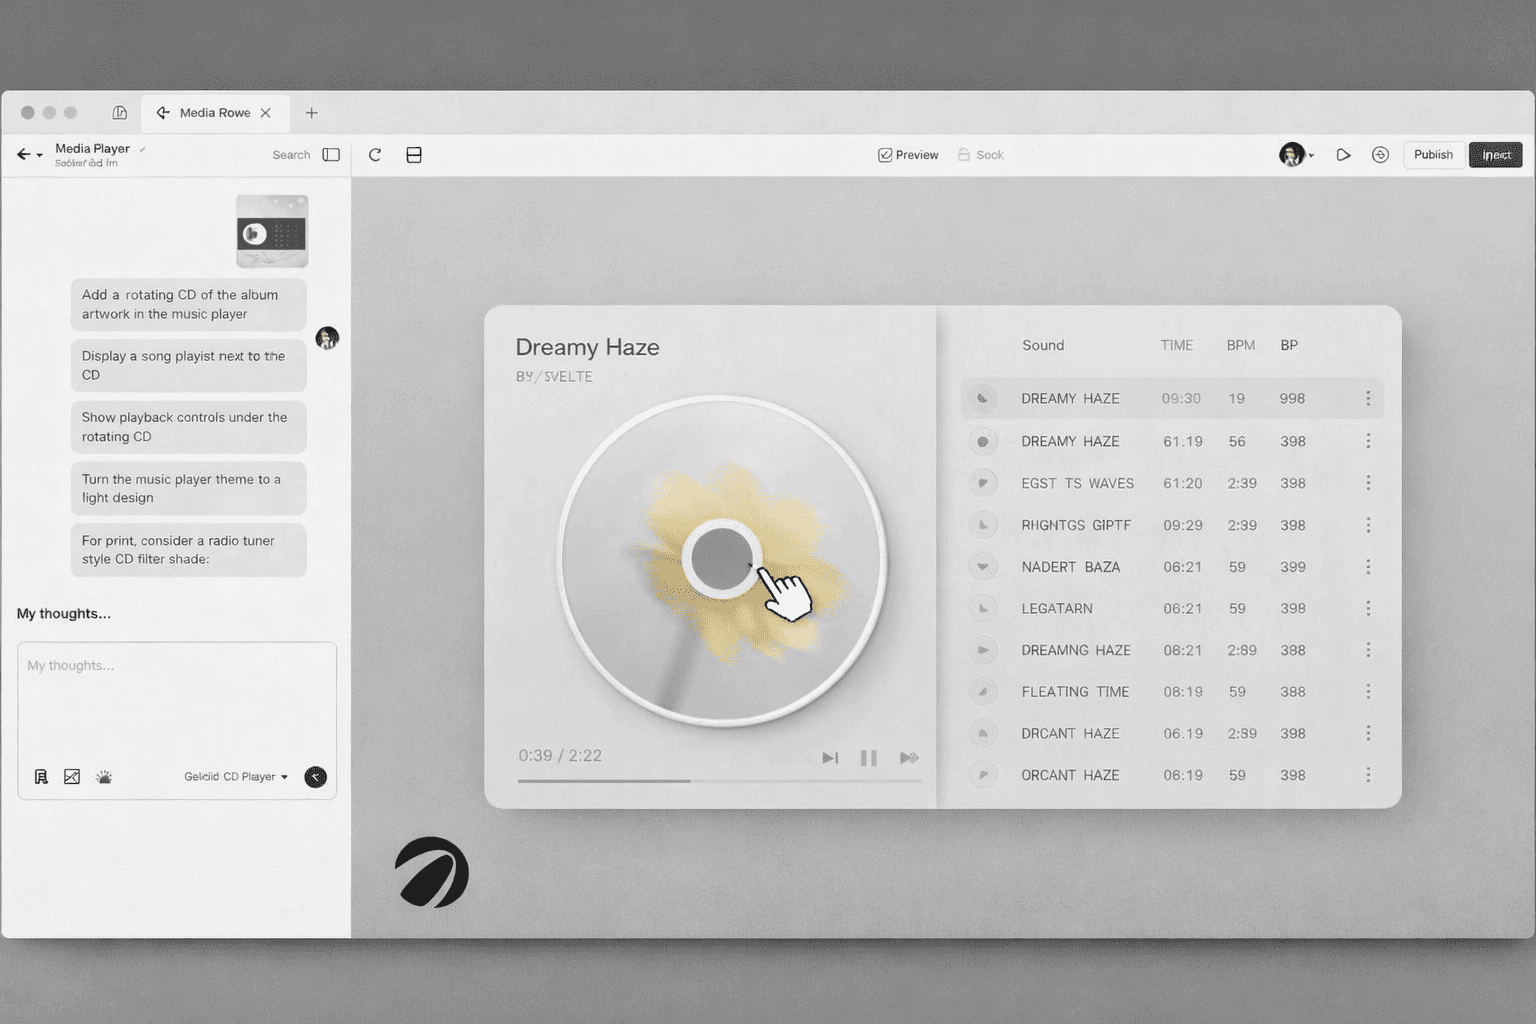Click the DRCANT HAZE row icon
1536x1024 pixels.
983,733
